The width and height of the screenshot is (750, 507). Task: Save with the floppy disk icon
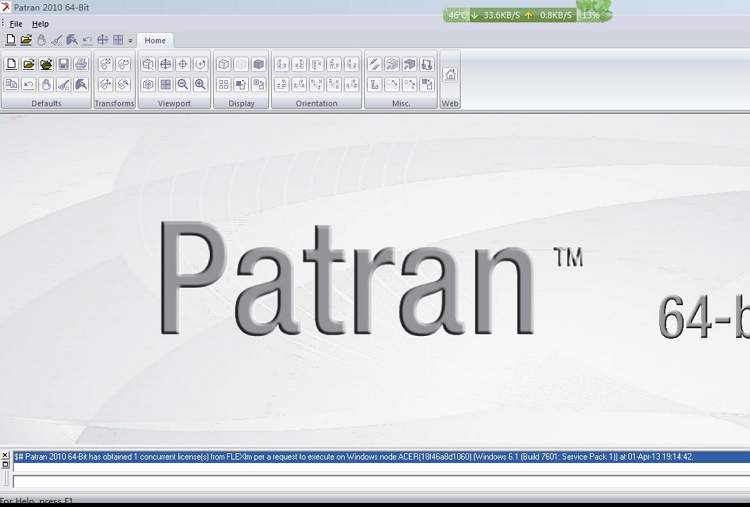coord(63,64)
